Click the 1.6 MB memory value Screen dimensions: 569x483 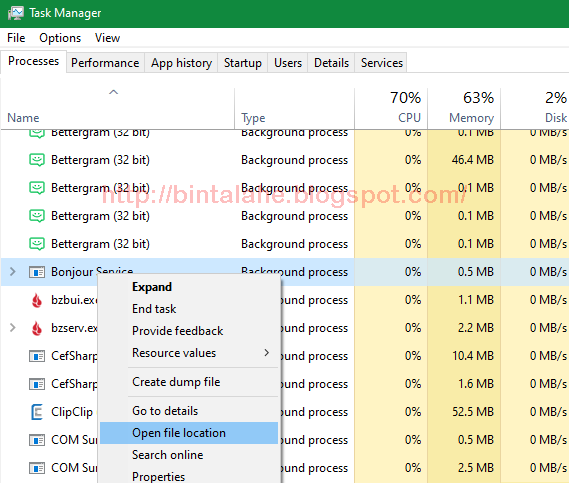[476, 384]
